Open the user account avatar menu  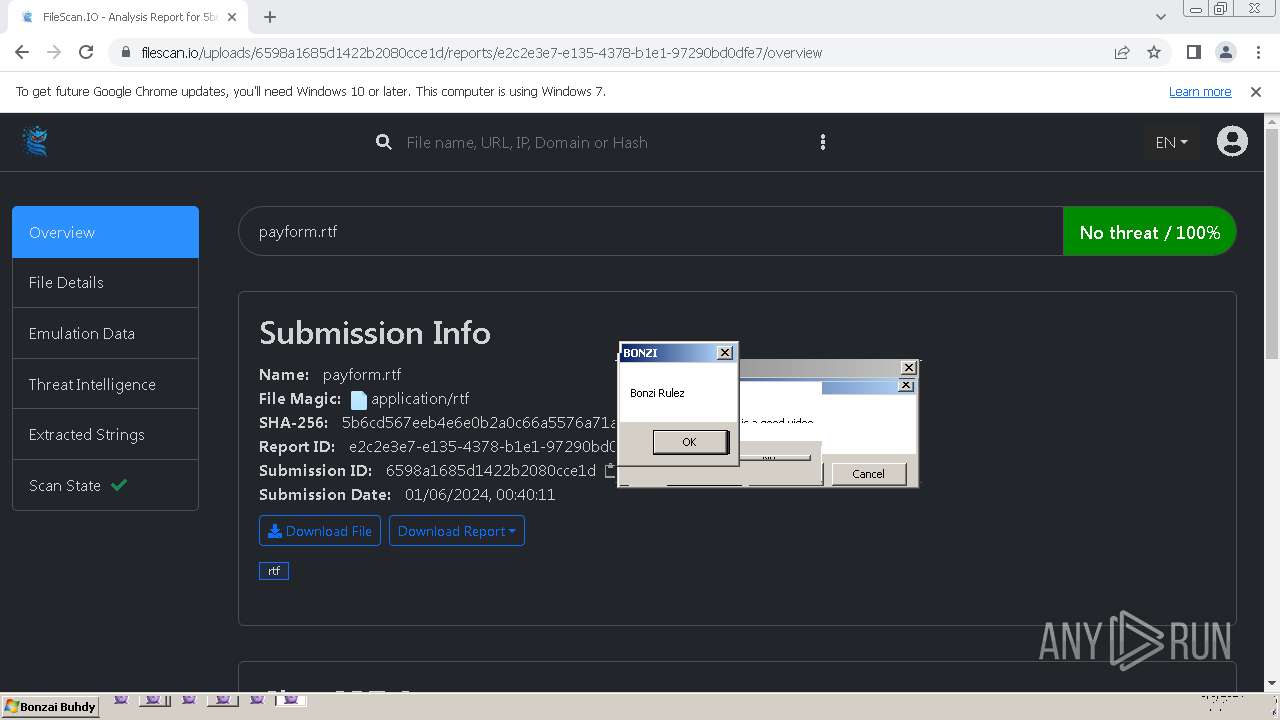pyautogui.click(x=1232, y=141)
